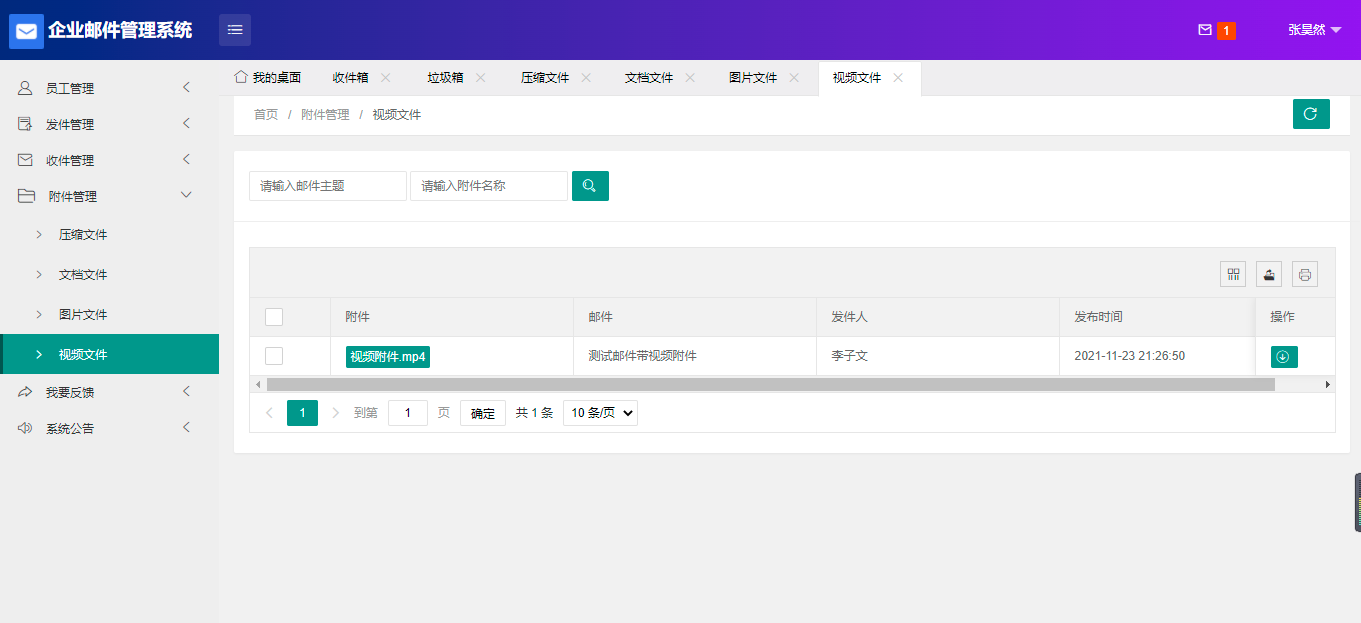
Task: Focus the 请输入附件名称 input field
Action: pyautogui.click(x=489, y=186)
